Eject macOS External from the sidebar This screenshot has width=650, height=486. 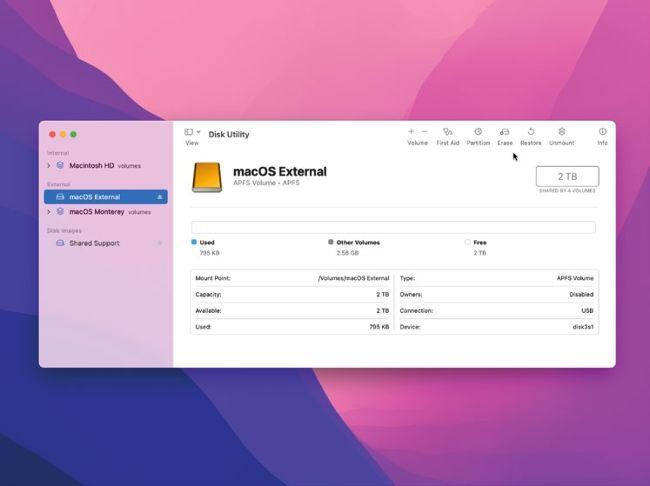[160, 198]
